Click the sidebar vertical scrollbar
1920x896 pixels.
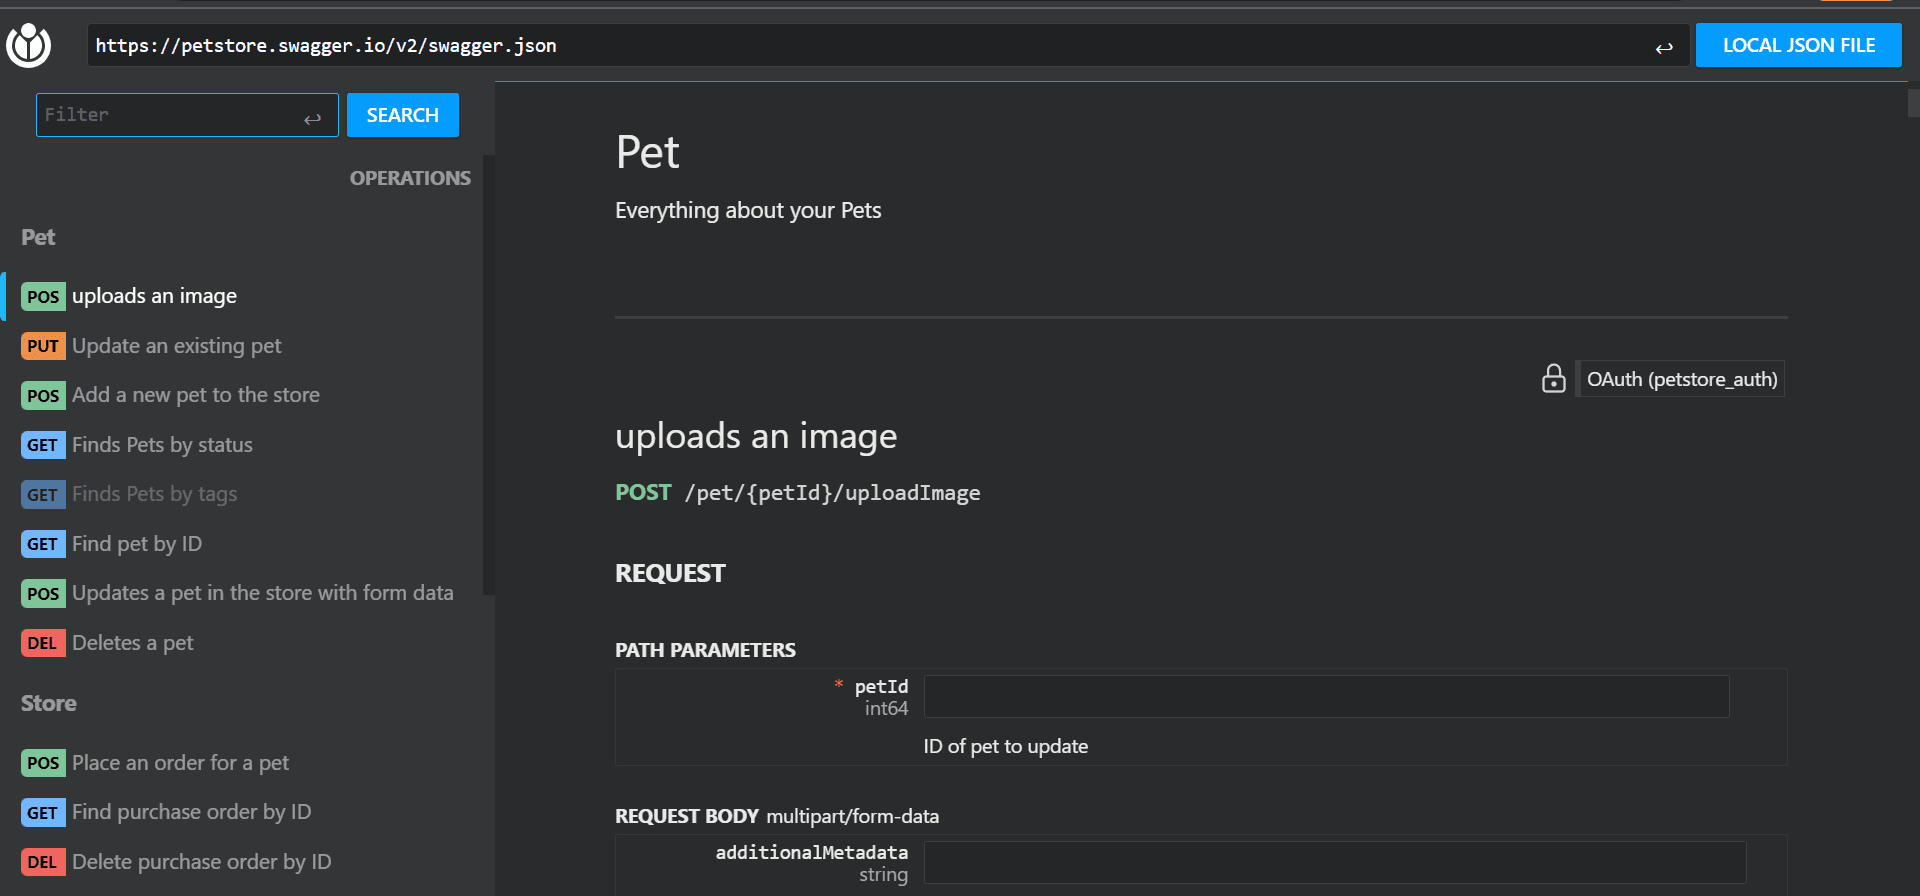(489, 375)
